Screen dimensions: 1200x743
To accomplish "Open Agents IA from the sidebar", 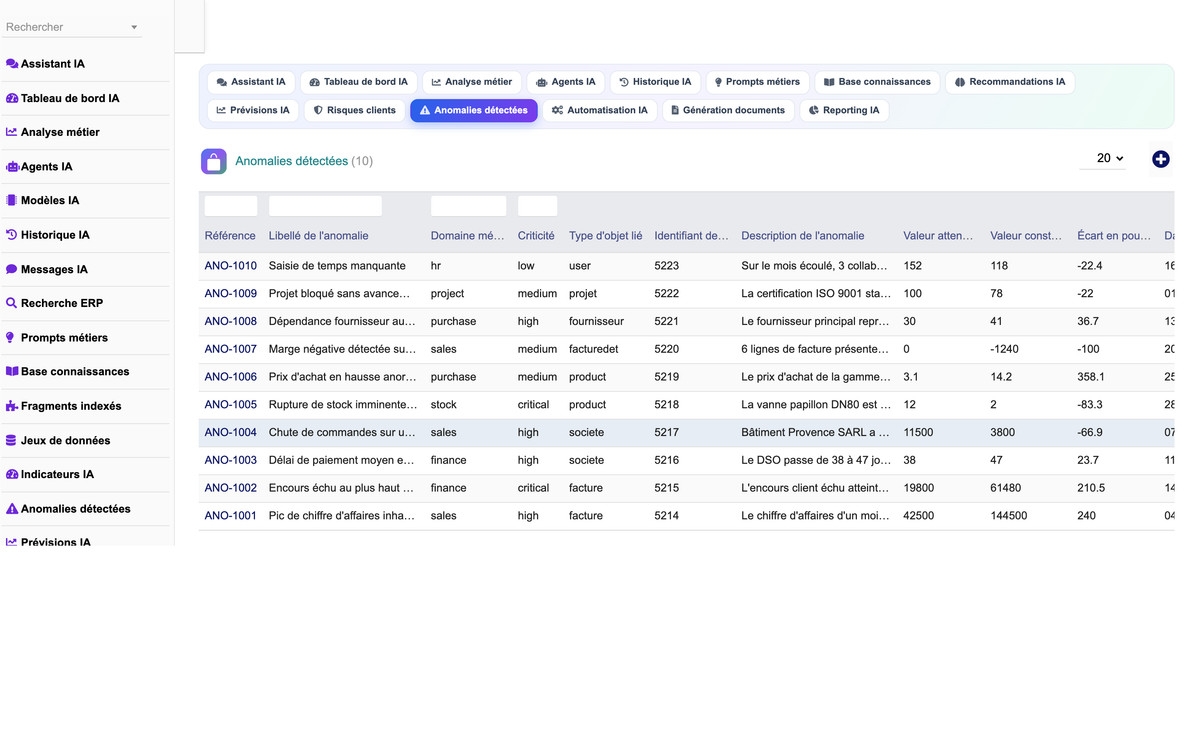I will click(x=39, y=167).
